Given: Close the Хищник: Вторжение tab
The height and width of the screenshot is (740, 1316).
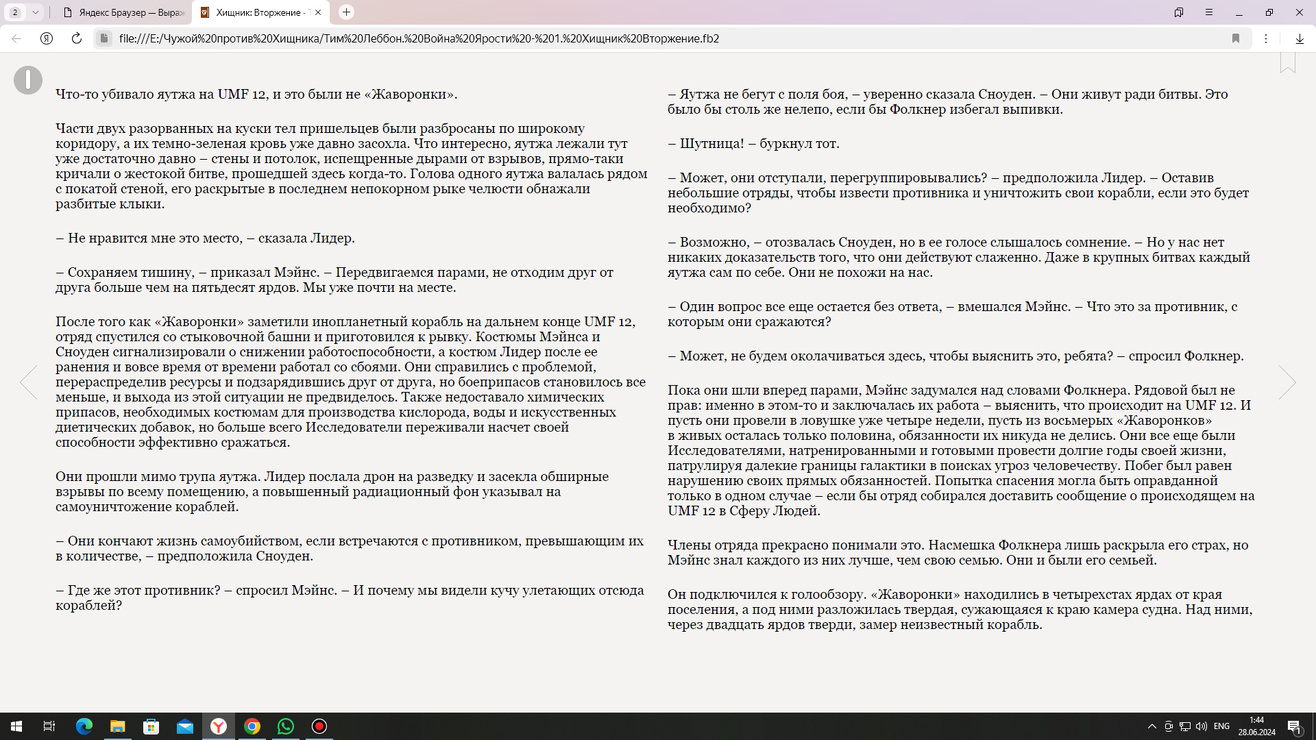Looking at the screenshot, I should [318, 12].
